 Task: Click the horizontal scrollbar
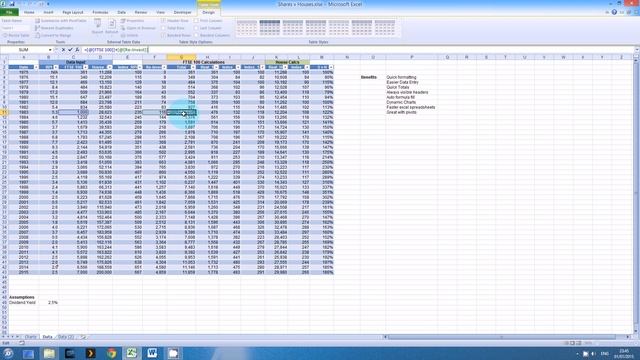click(x=501, y=337)
